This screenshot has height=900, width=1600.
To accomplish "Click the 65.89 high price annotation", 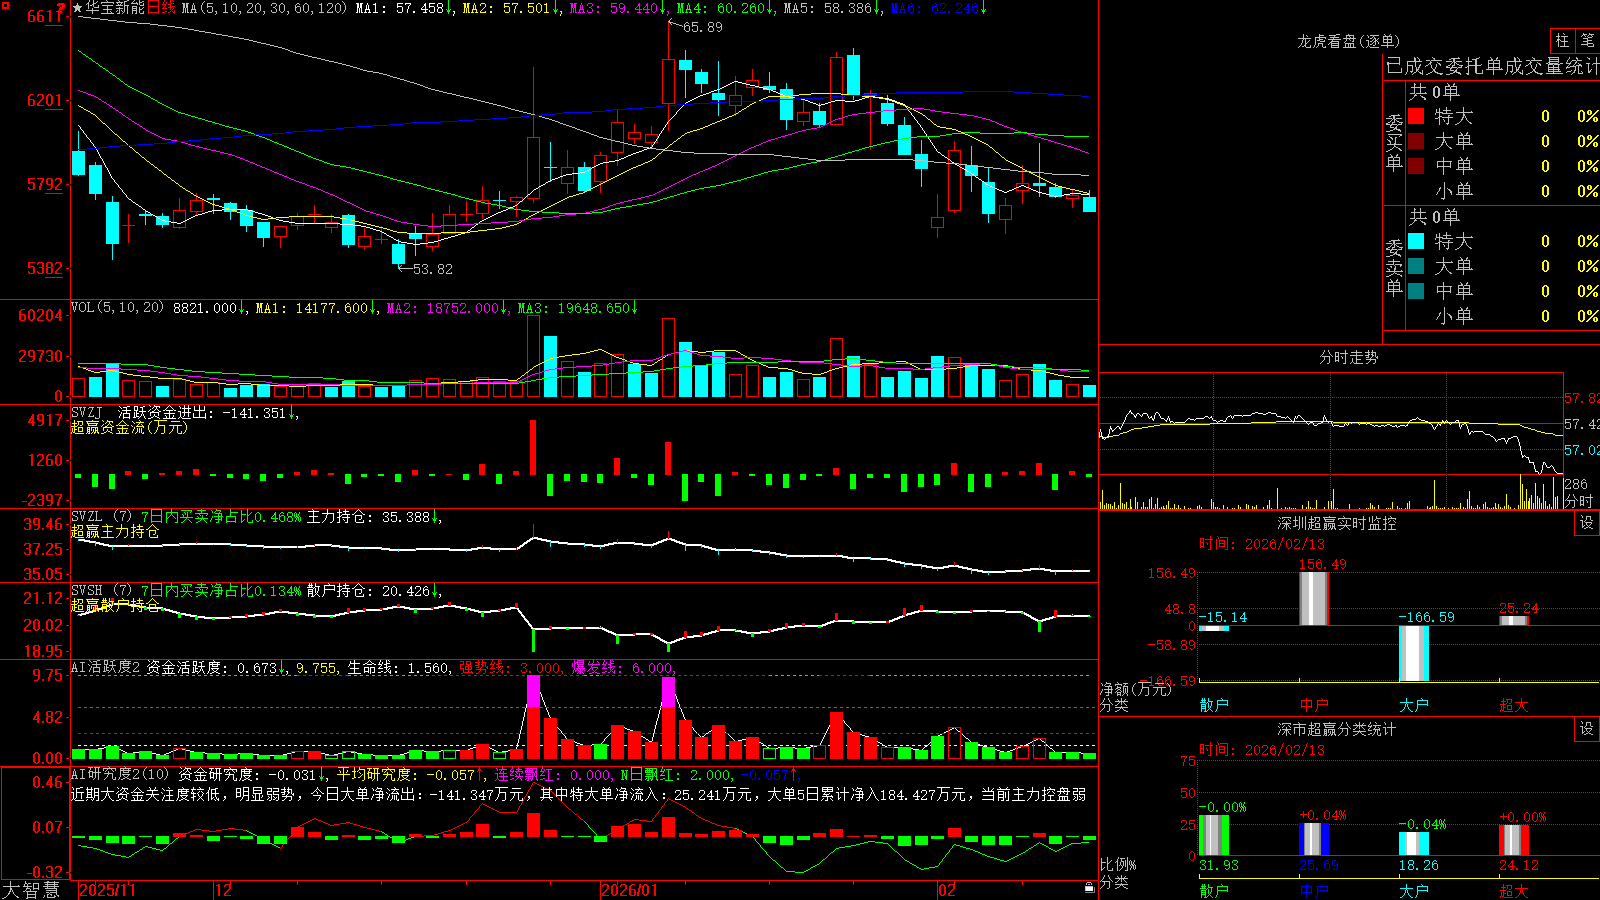I will tap(703, 27).
